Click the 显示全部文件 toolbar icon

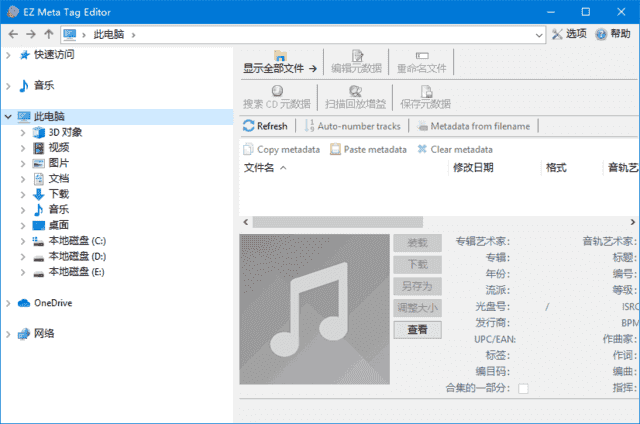pyautogui.click(x=280, y=56)
